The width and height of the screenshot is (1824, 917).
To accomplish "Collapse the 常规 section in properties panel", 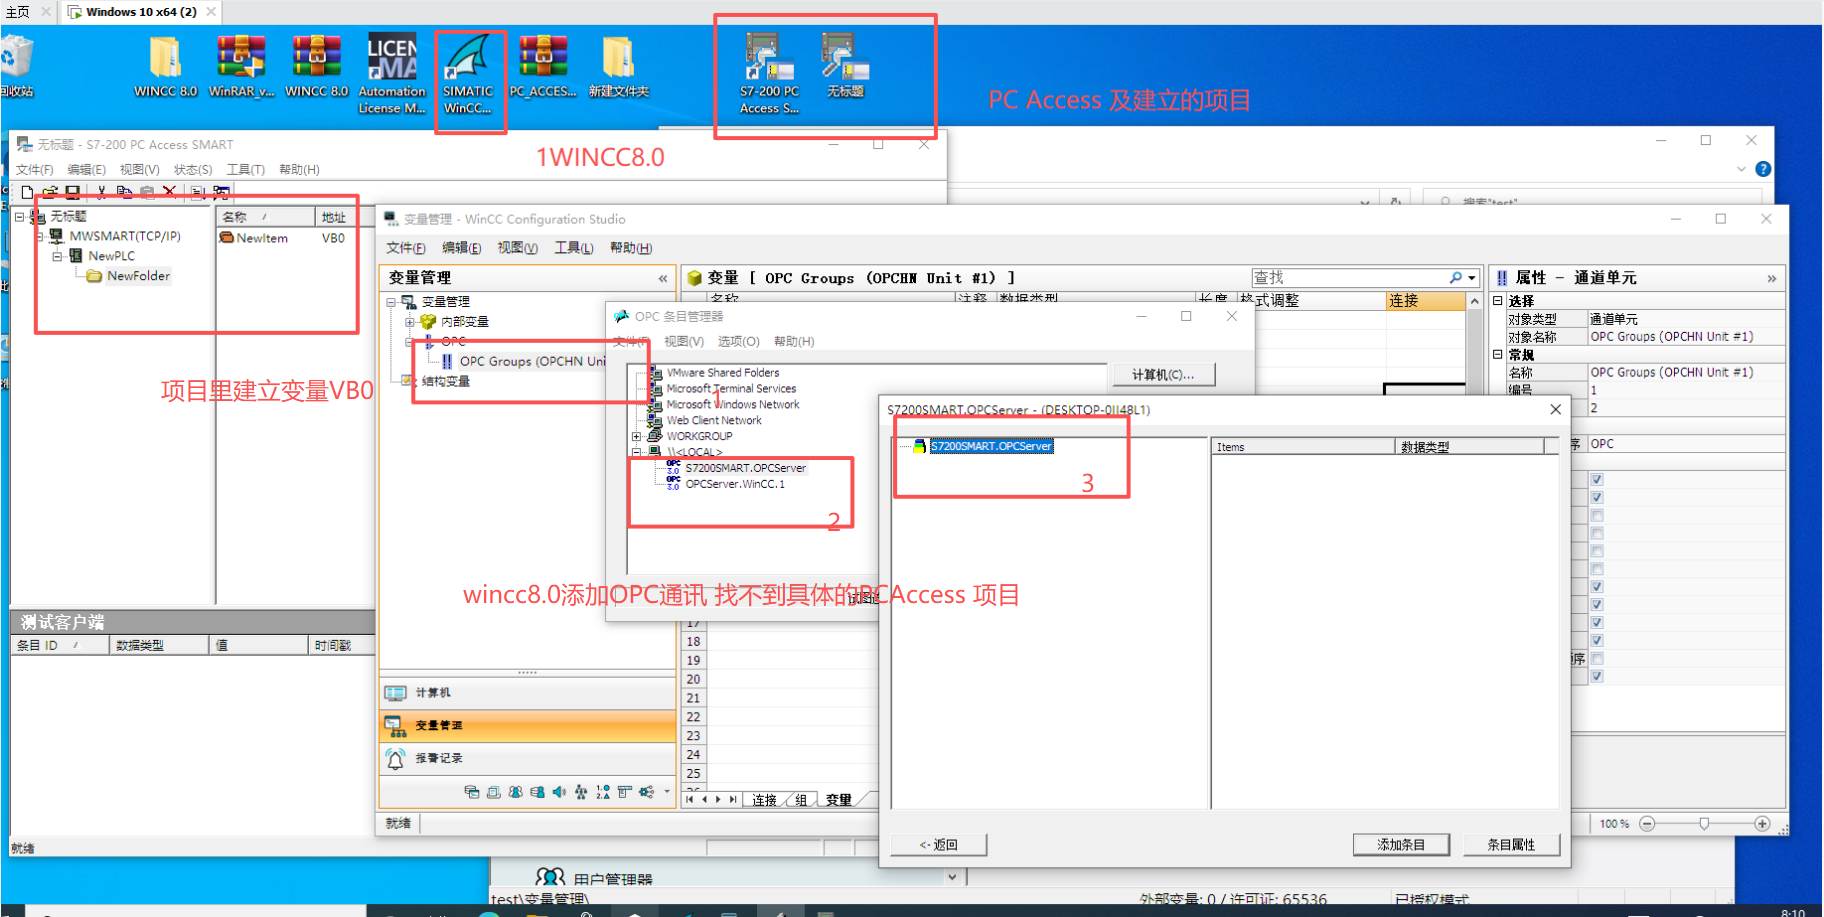I will click(x=1497, y=354).
